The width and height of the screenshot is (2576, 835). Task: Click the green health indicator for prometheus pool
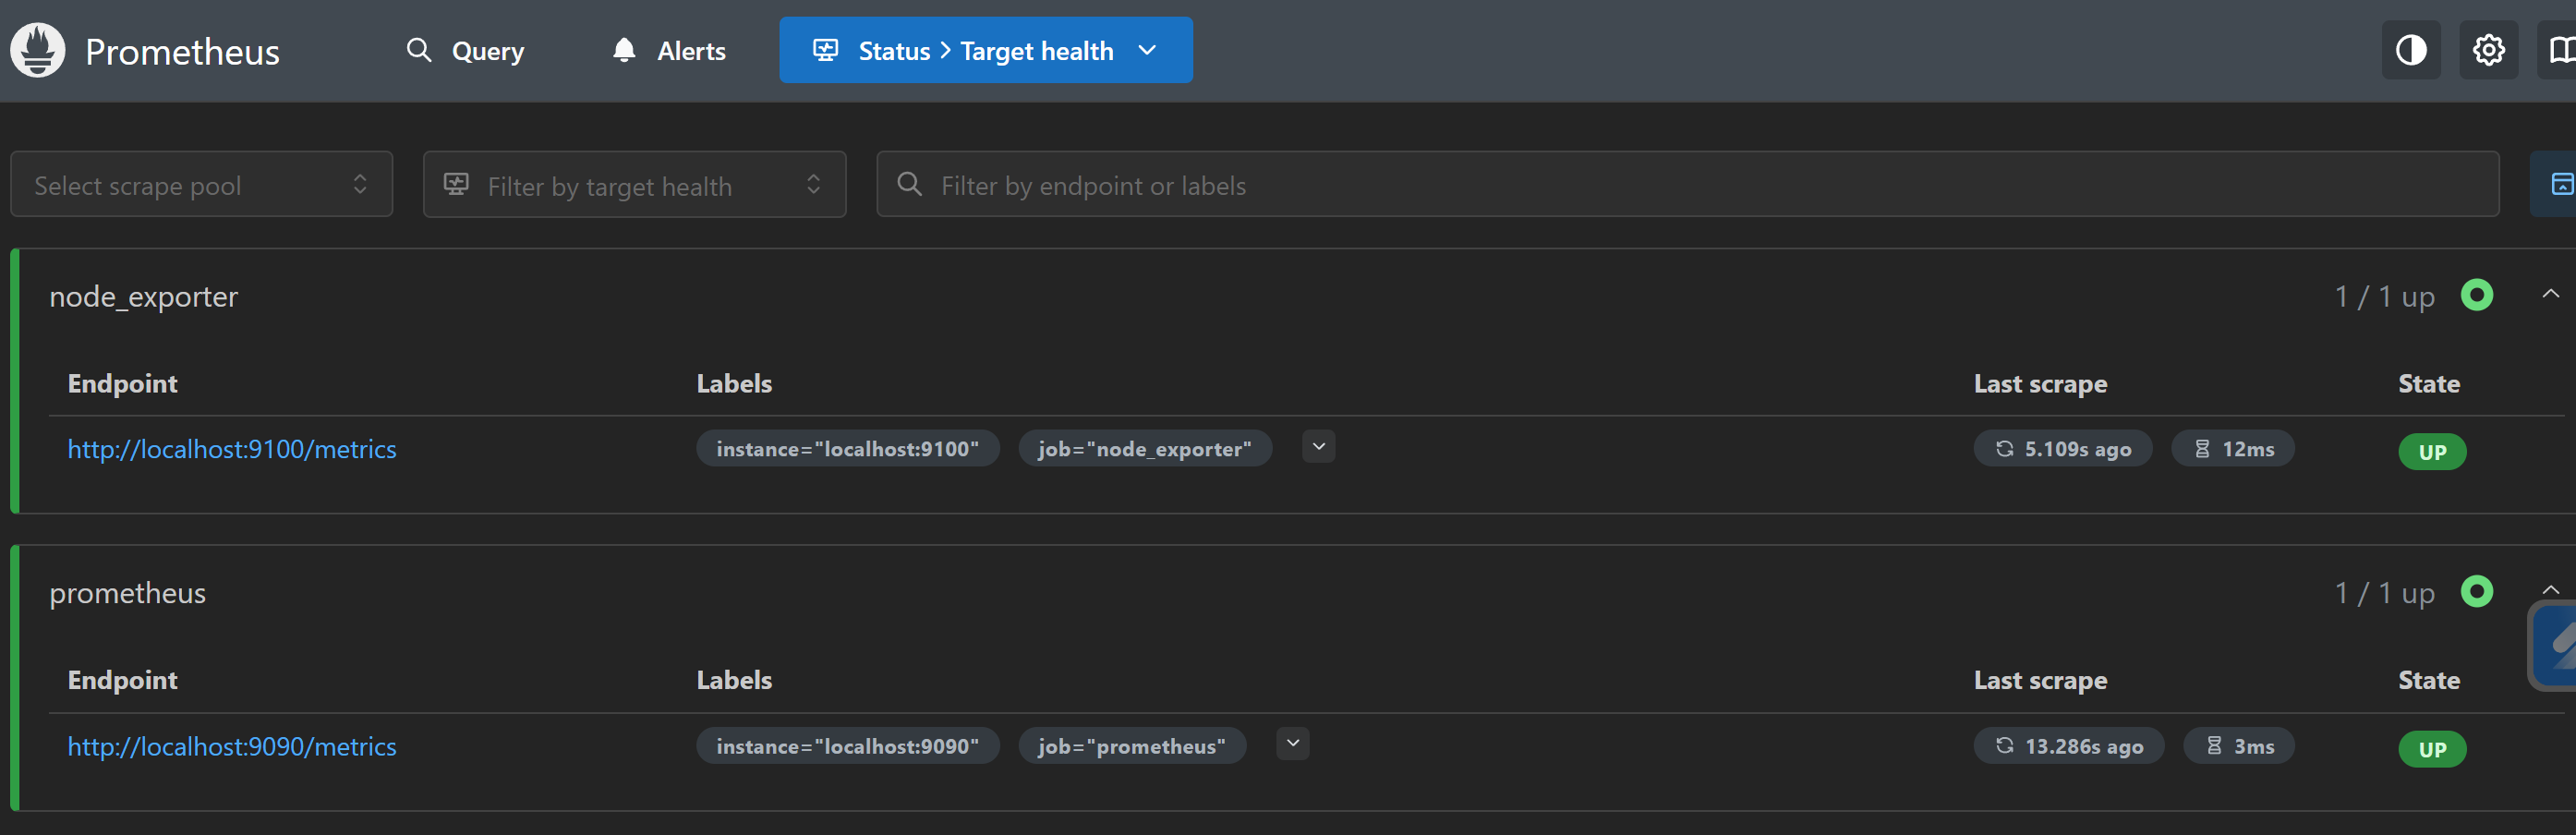pyautogui.click(x=2477, y=591)
